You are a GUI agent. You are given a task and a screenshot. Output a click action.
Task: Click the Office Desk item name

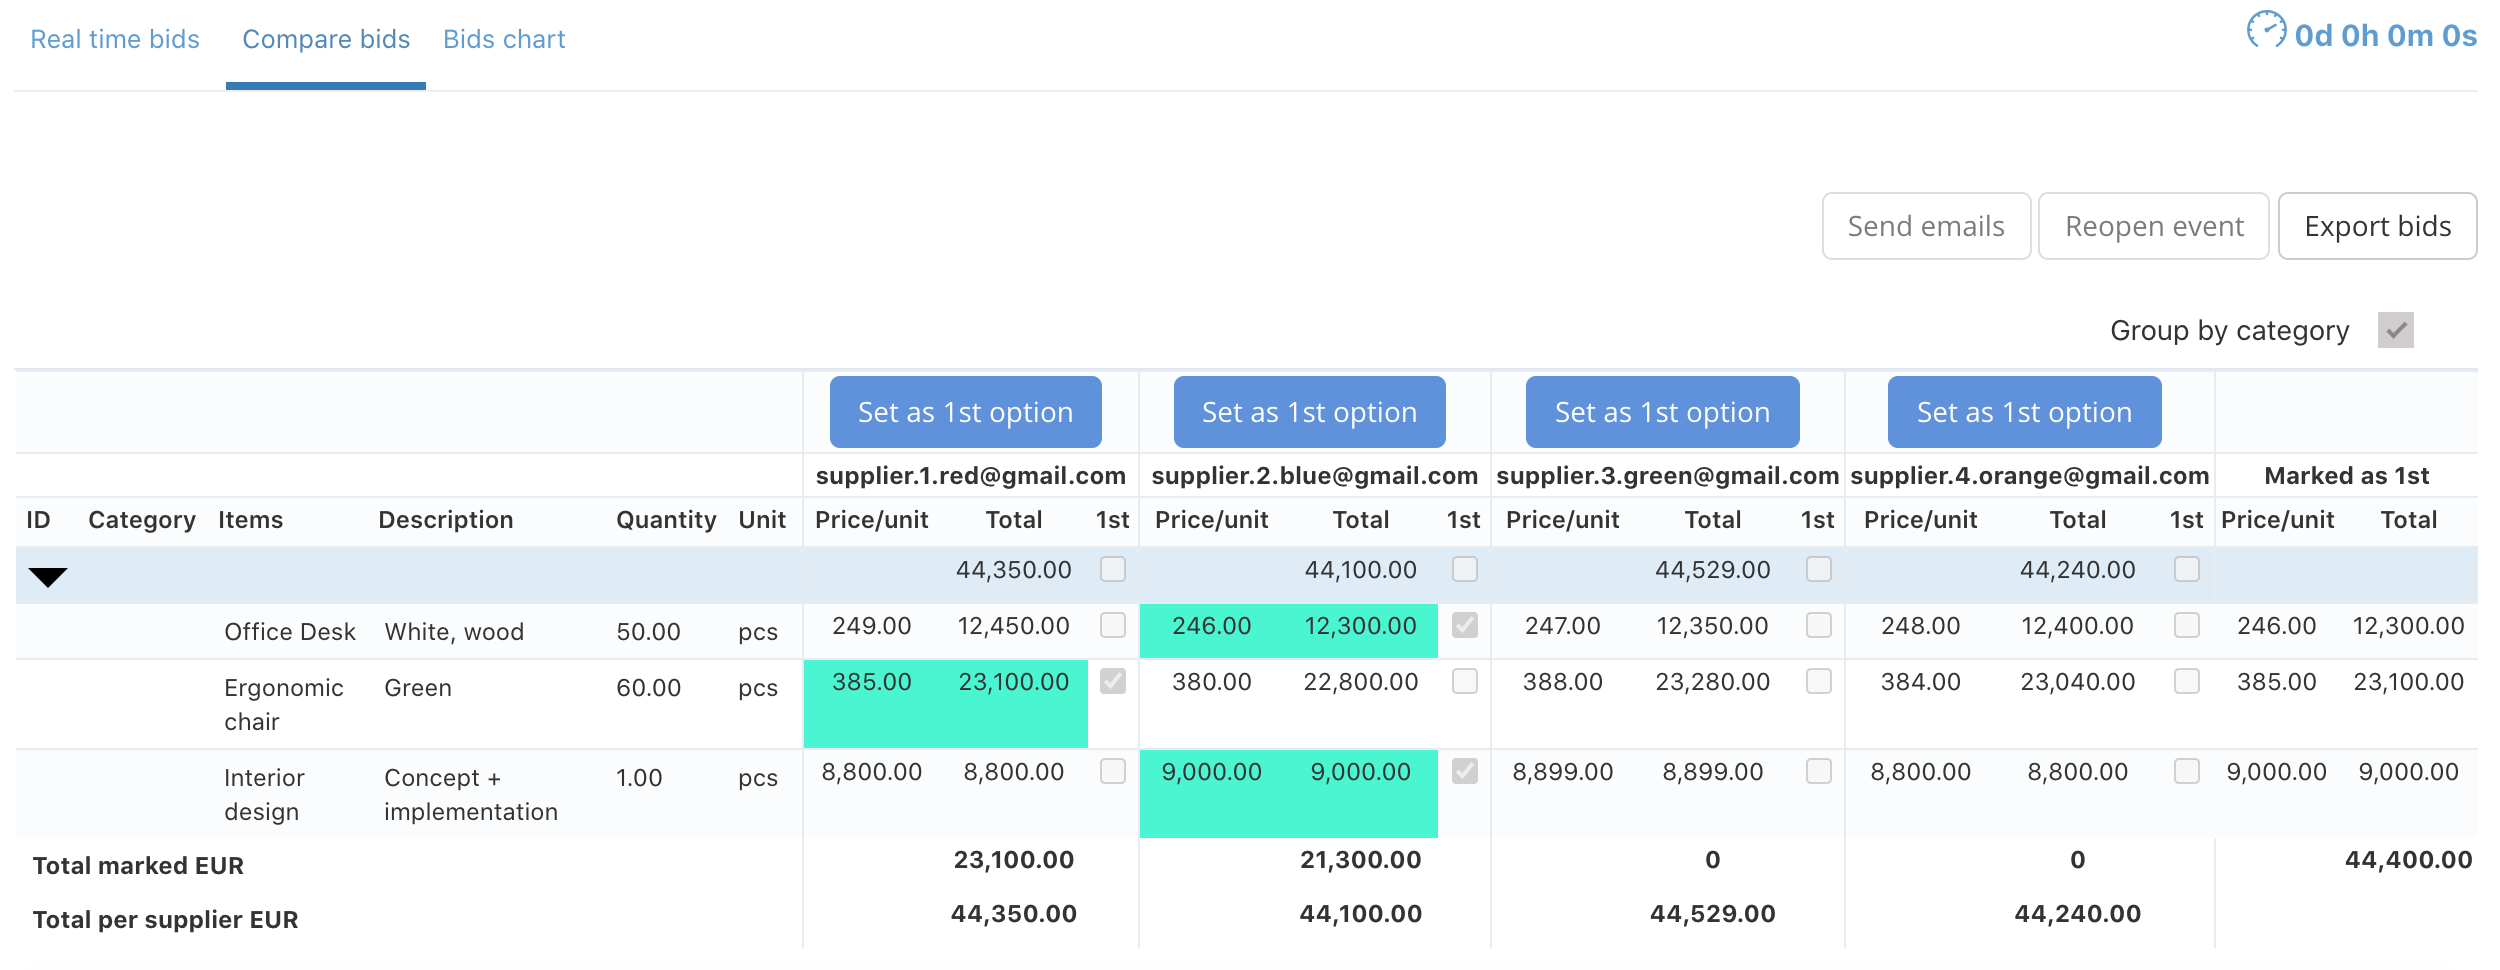pos(290,632)
